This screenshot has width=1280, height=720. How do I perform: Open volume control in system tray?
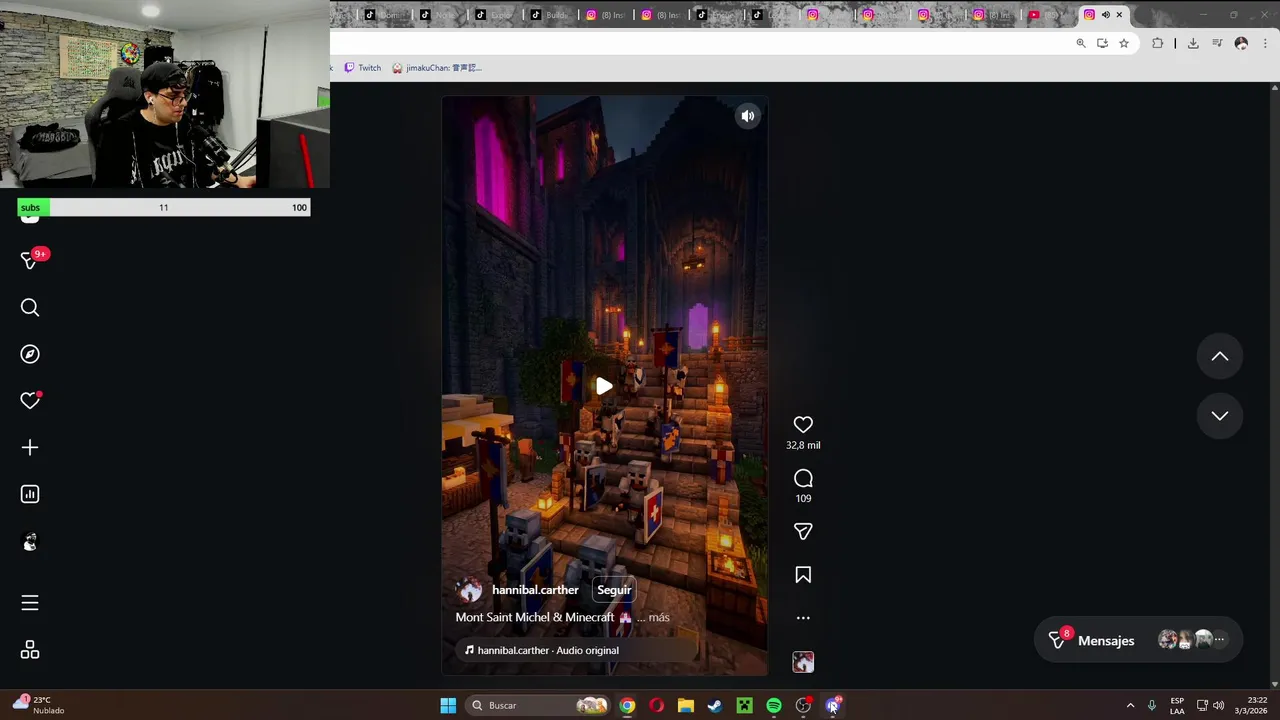[x=1218, y=706]
